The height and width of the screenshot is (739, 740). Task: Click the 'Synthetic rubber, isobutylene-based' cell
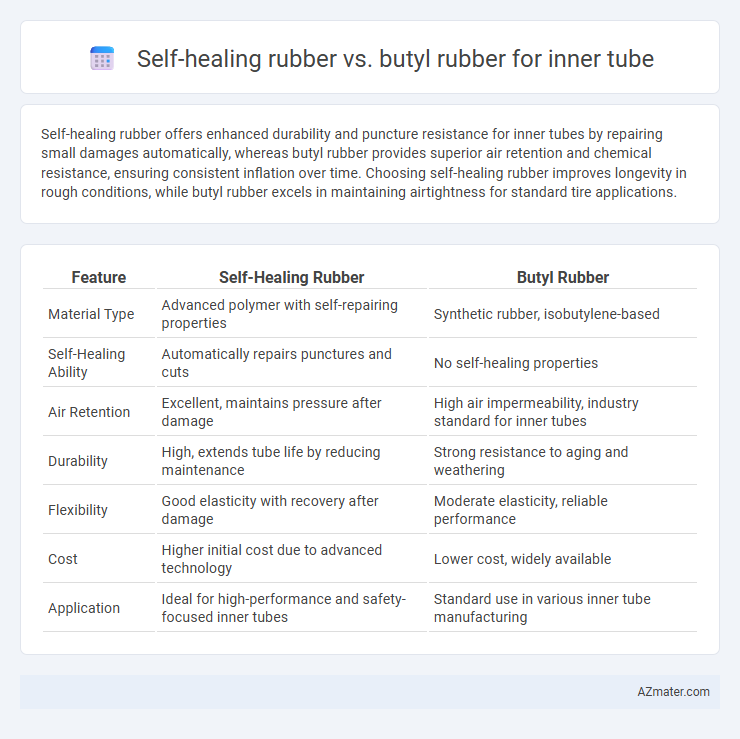[547, 314]
